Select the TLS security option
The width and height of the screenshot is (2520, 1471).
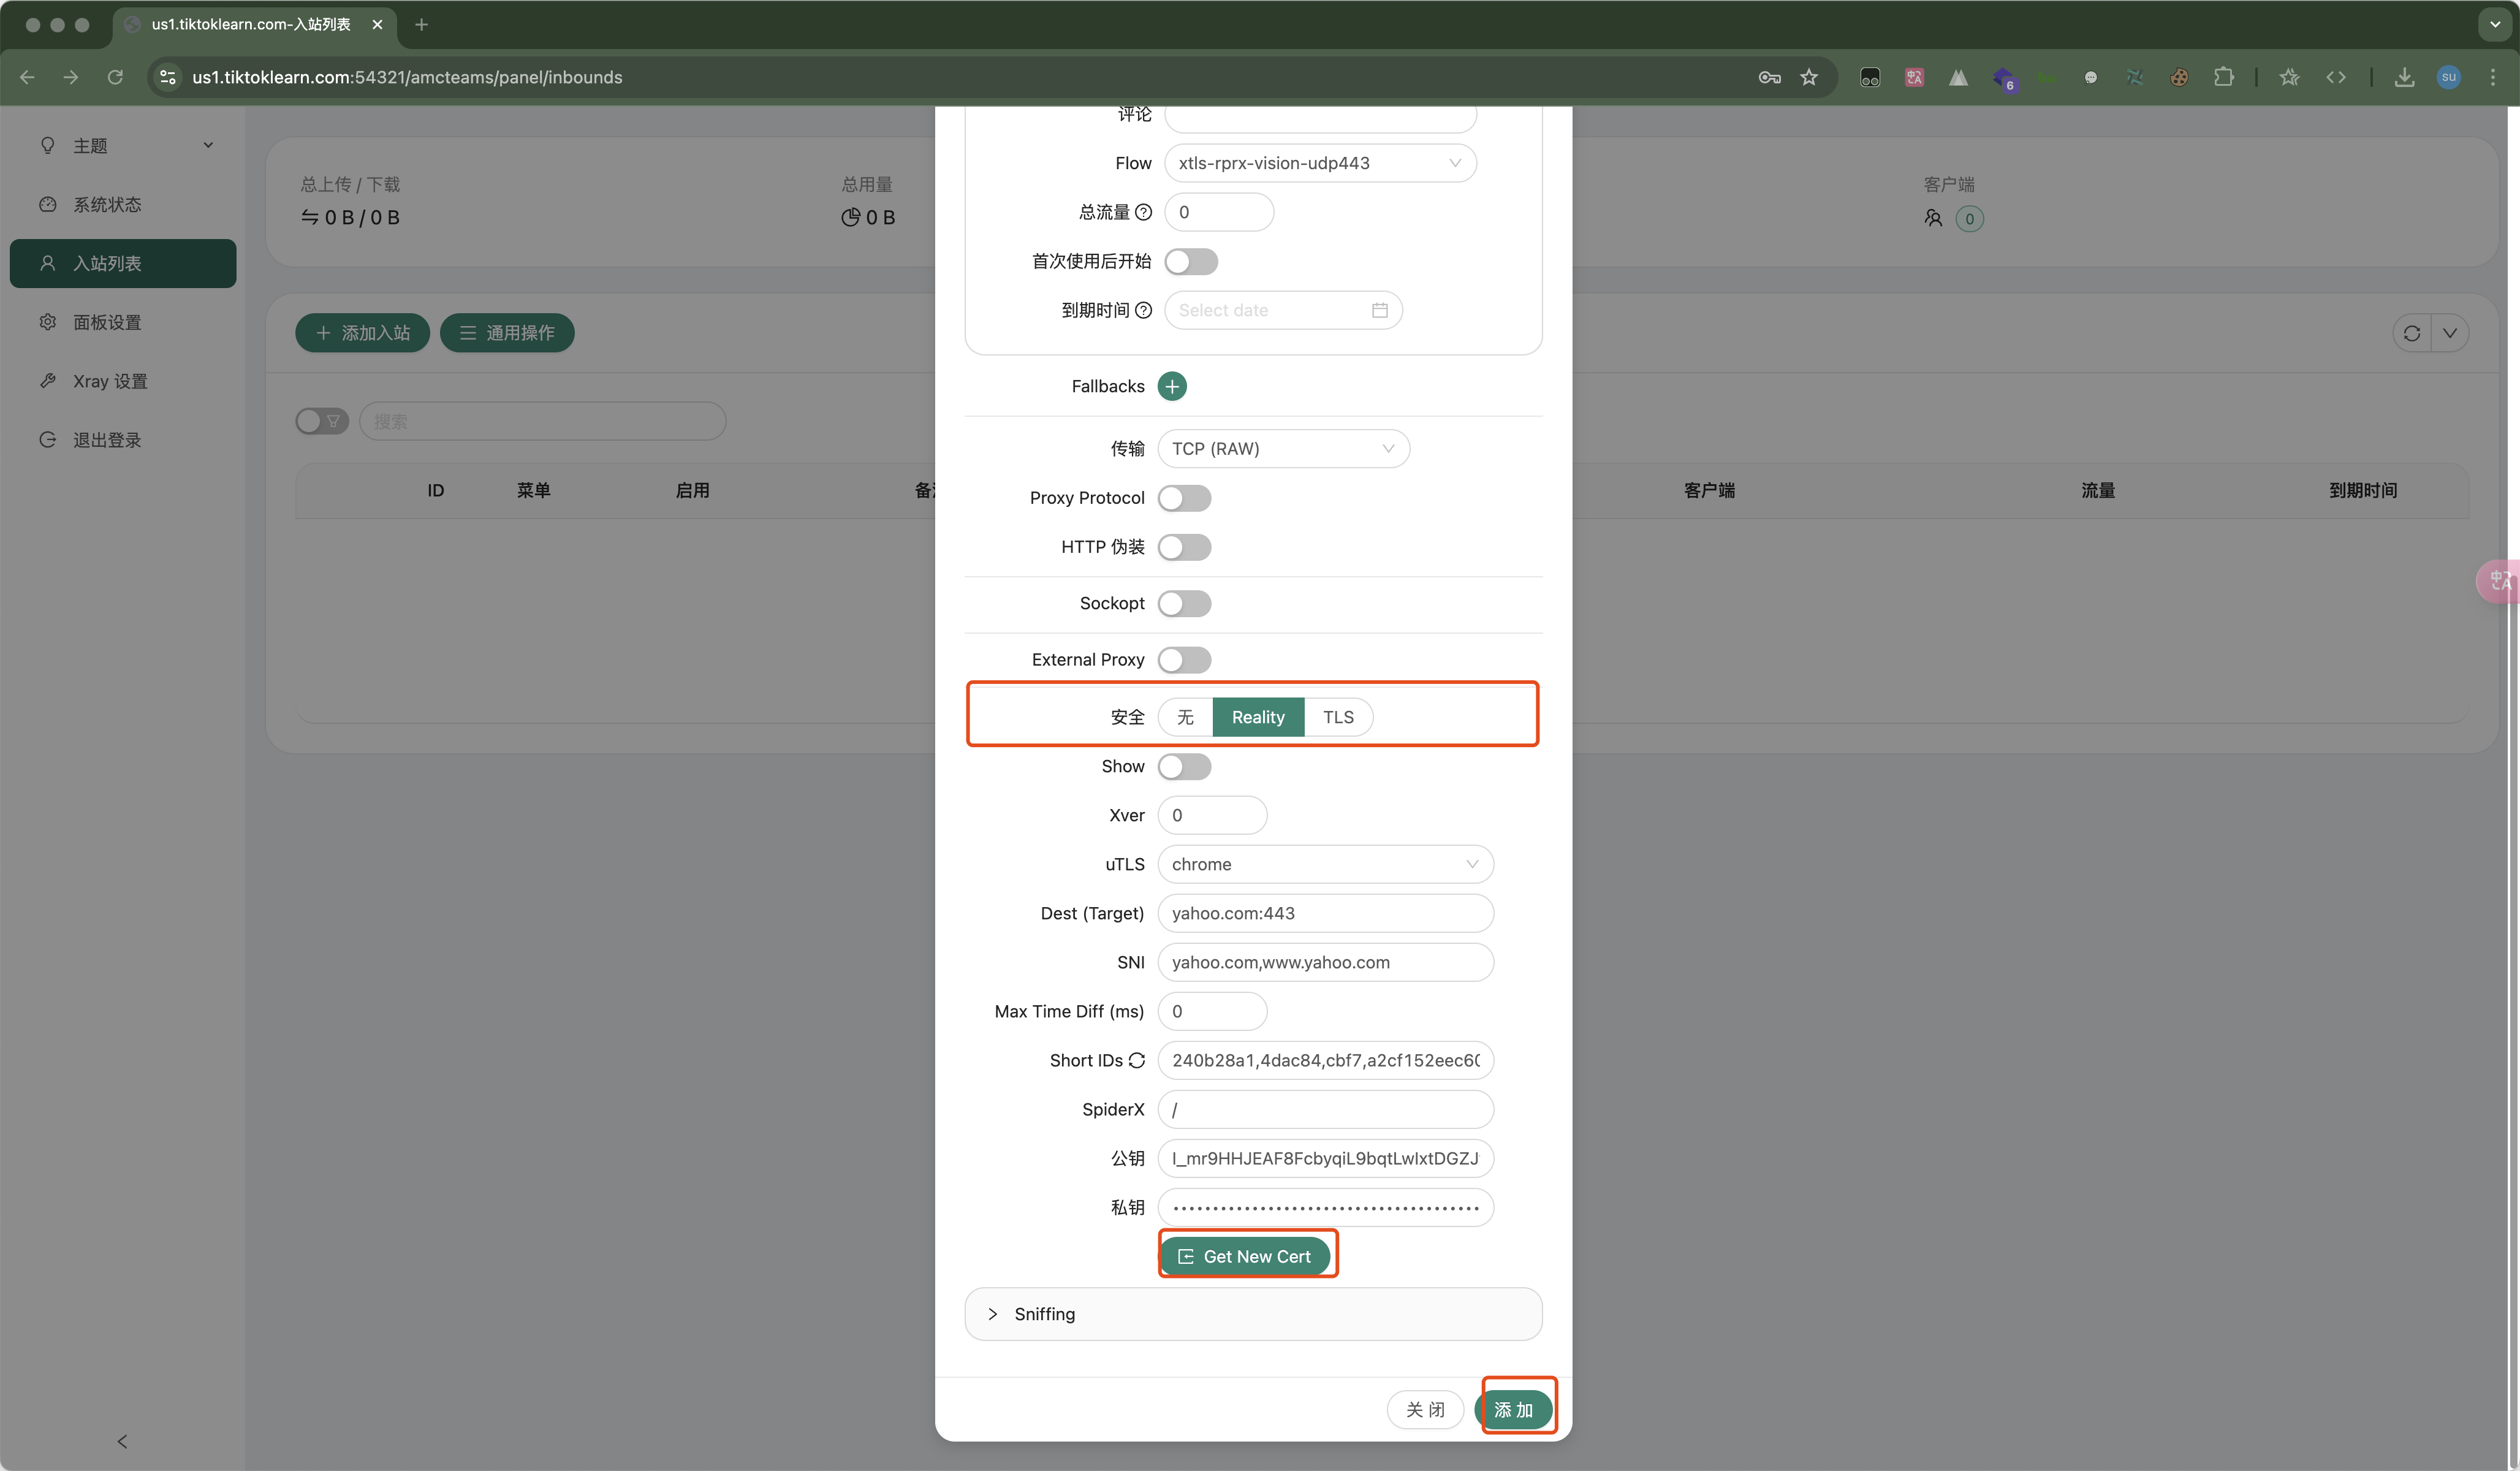[x=1337, y=717]
